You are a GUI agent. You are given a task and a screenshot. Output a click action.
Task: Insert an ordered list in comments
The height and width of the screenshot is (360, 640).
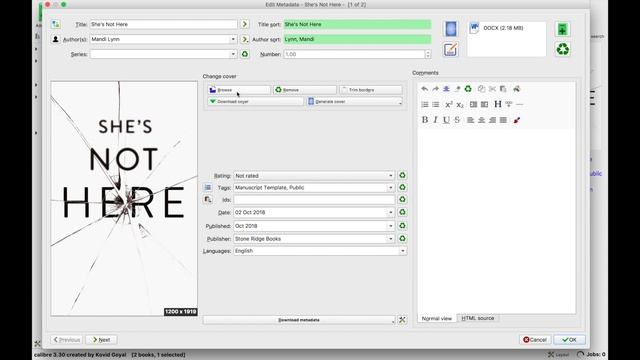pyautogui.click(x=424, y=104)
